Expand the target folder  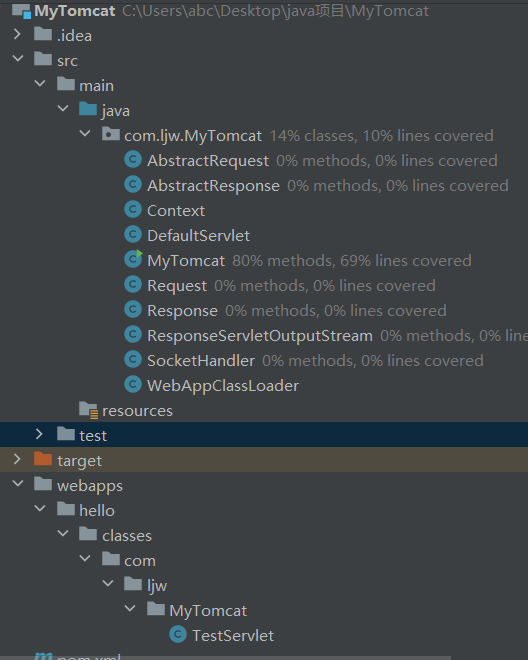pos(17,459)
